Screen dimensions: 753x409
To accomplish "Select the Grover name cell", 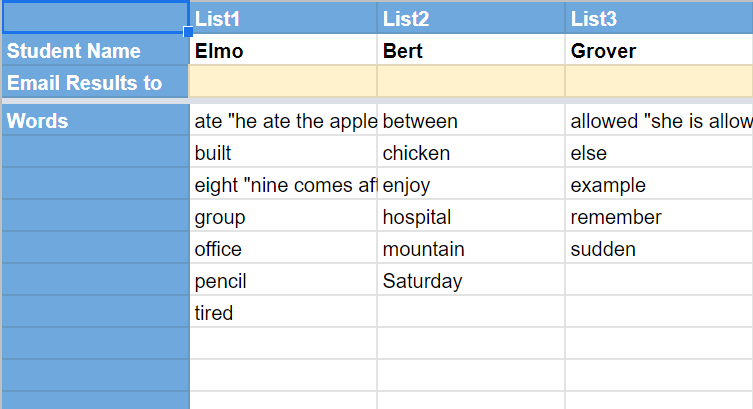I will point(658,51).
